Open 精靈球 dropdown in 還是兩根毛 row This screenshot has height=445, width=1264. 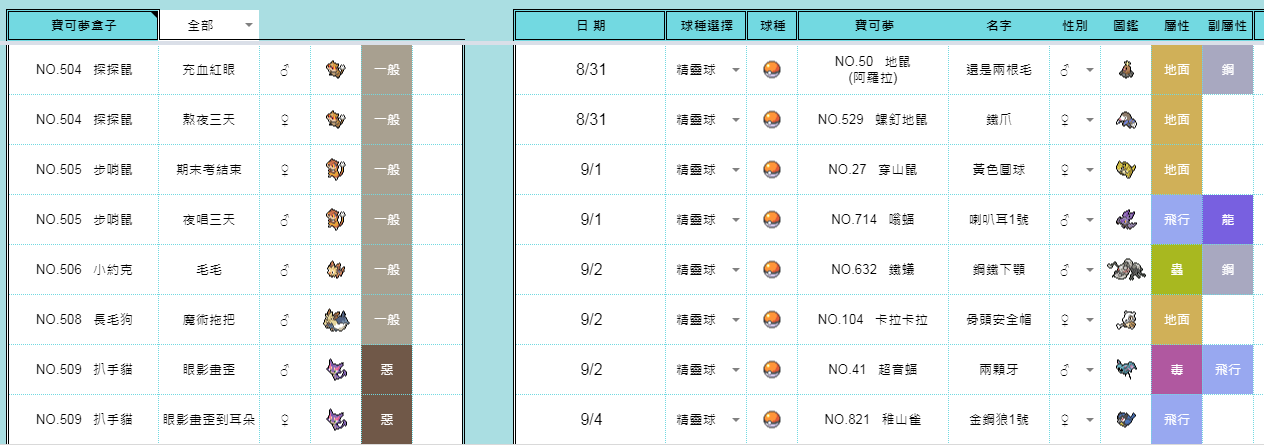click(x=706, y=69)
